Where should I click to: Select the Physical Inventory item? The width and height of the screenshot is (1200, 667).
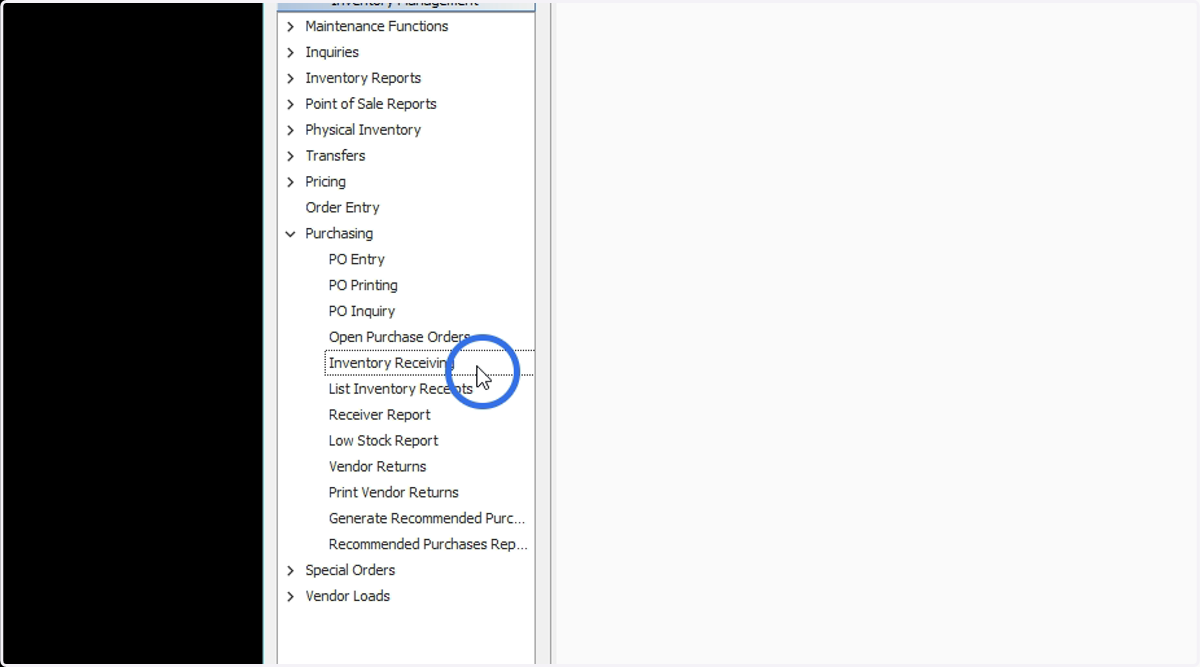pyautogui.click(x=363, y=130)
